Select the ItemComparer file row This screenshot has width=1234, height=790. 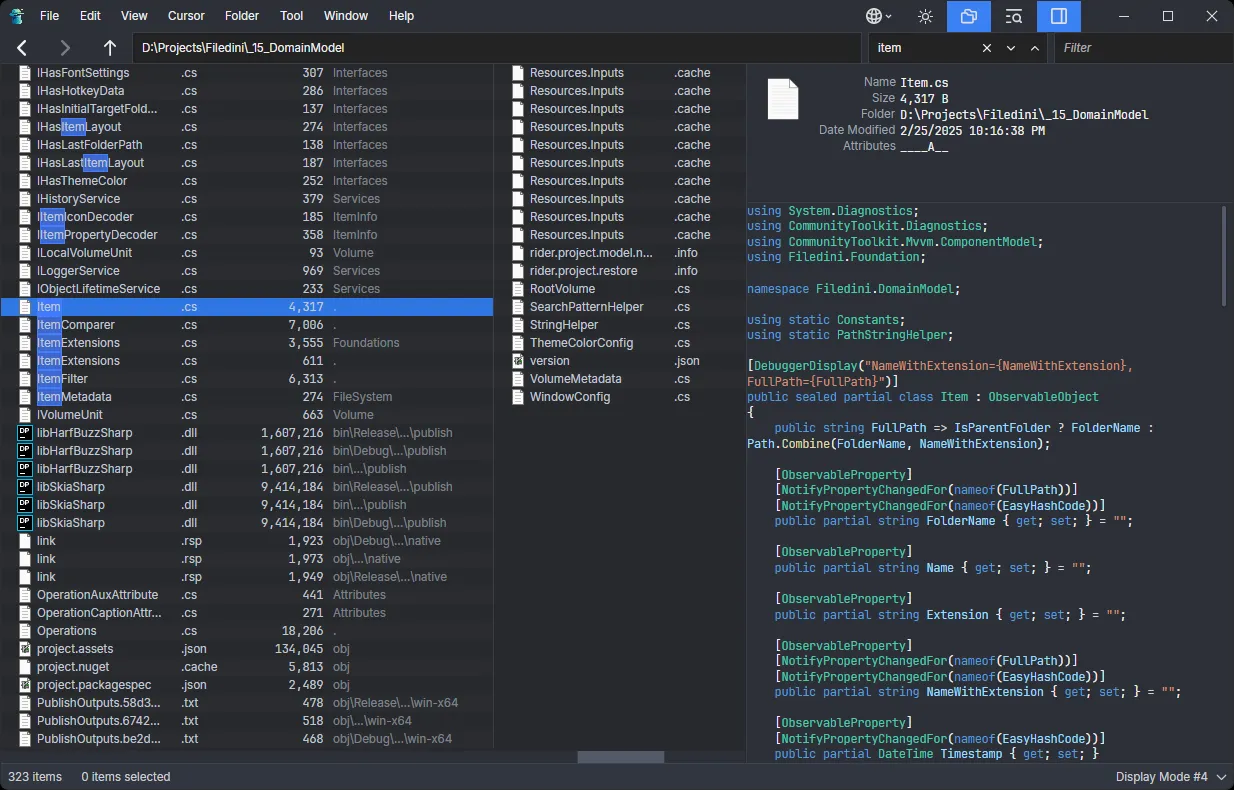click(x=76, y=325)
